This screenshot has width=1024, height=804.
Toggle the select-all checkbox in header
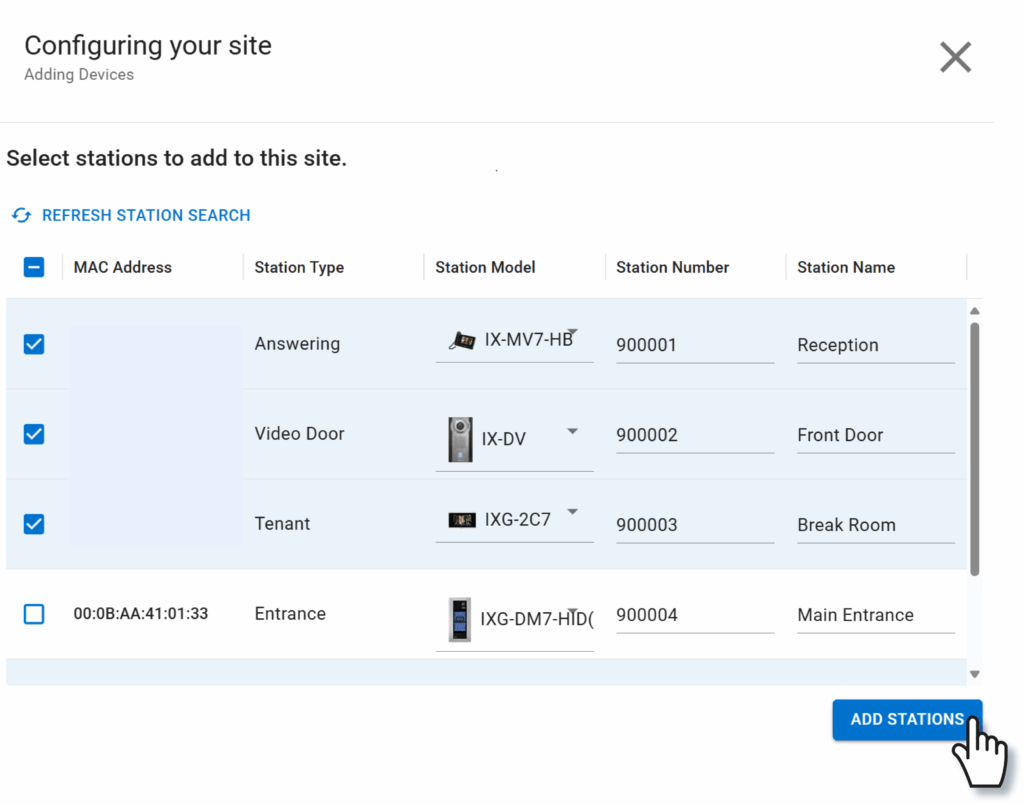[34, 267]
